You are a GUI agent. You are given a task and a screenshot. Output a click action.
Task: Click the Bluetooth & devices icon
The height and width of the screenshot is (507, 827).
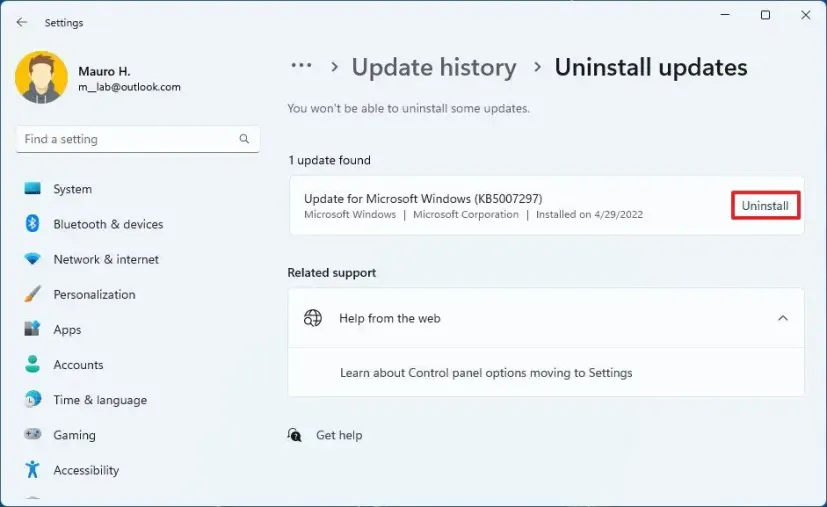32,224
